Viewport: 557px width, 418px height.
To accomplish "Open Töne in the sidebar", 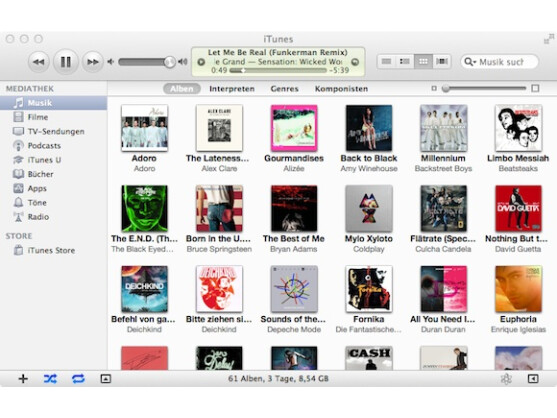I will click(x=53, y=202).
